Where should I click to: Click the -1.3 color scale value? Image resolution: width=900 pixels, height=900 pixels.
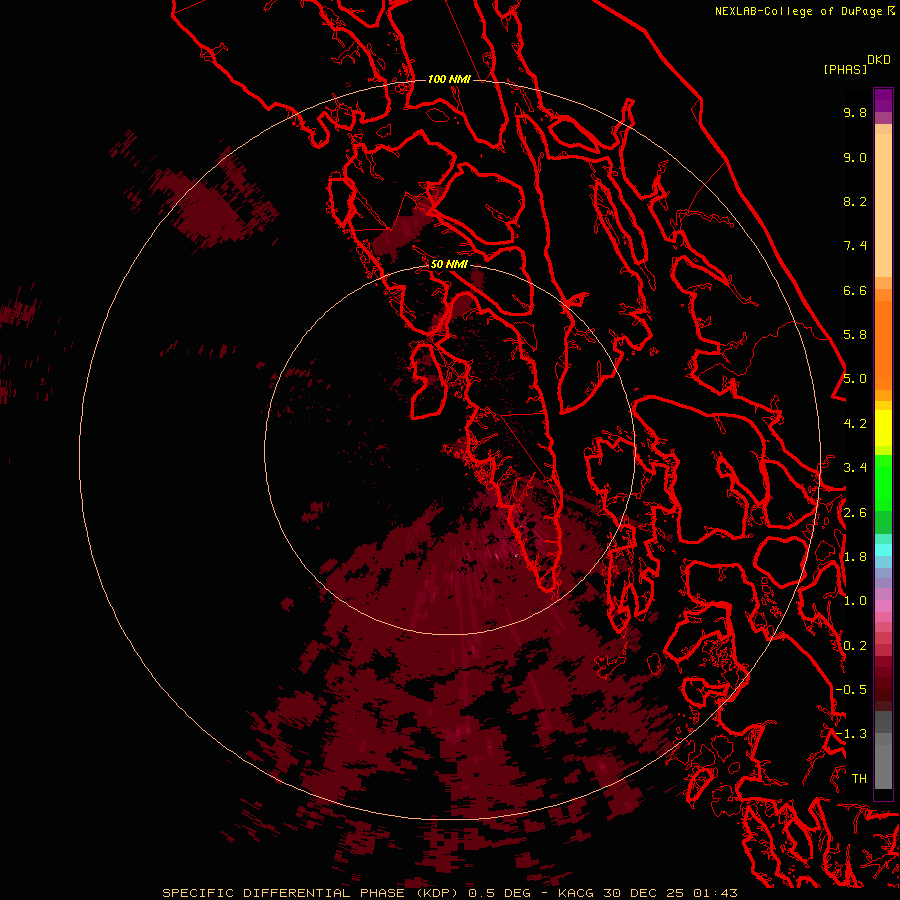point(851,734)
